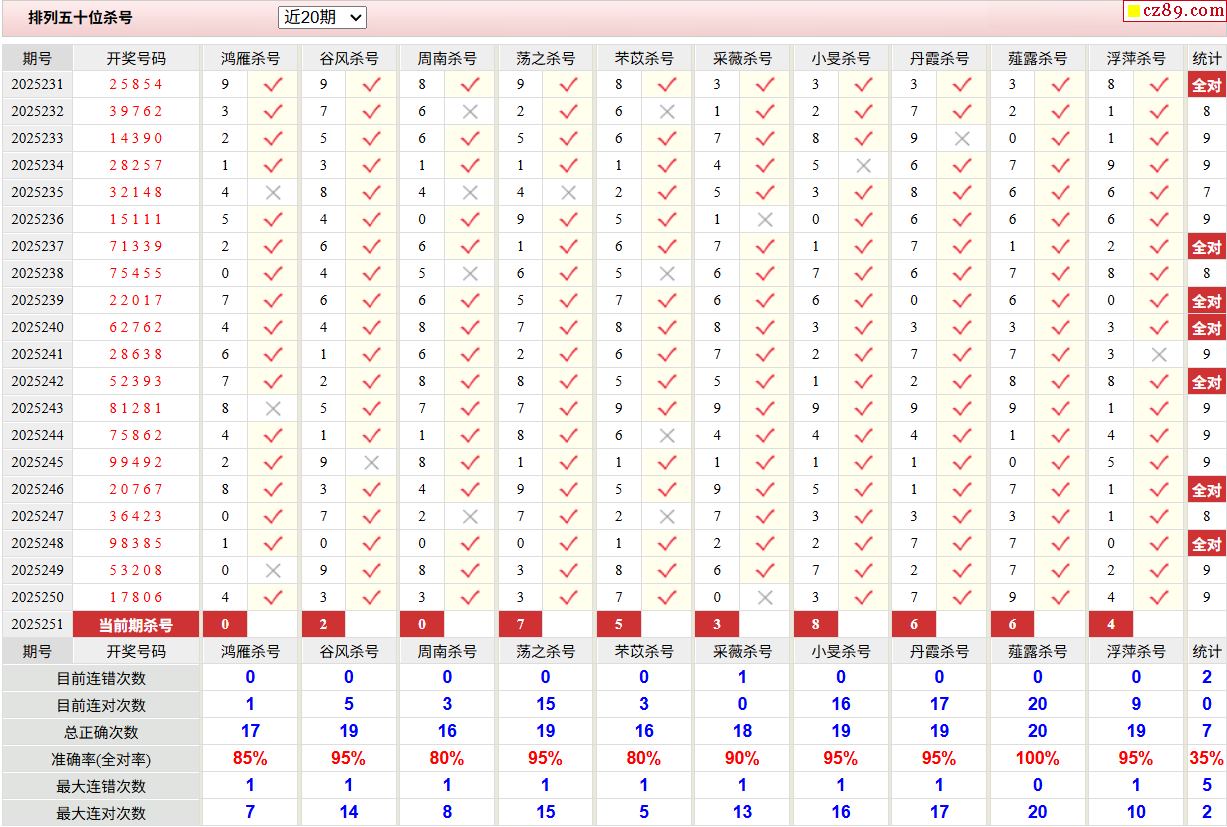
Task: Click the 85% accuracy value for 鸿雁杀号
Action: point(250,759)
